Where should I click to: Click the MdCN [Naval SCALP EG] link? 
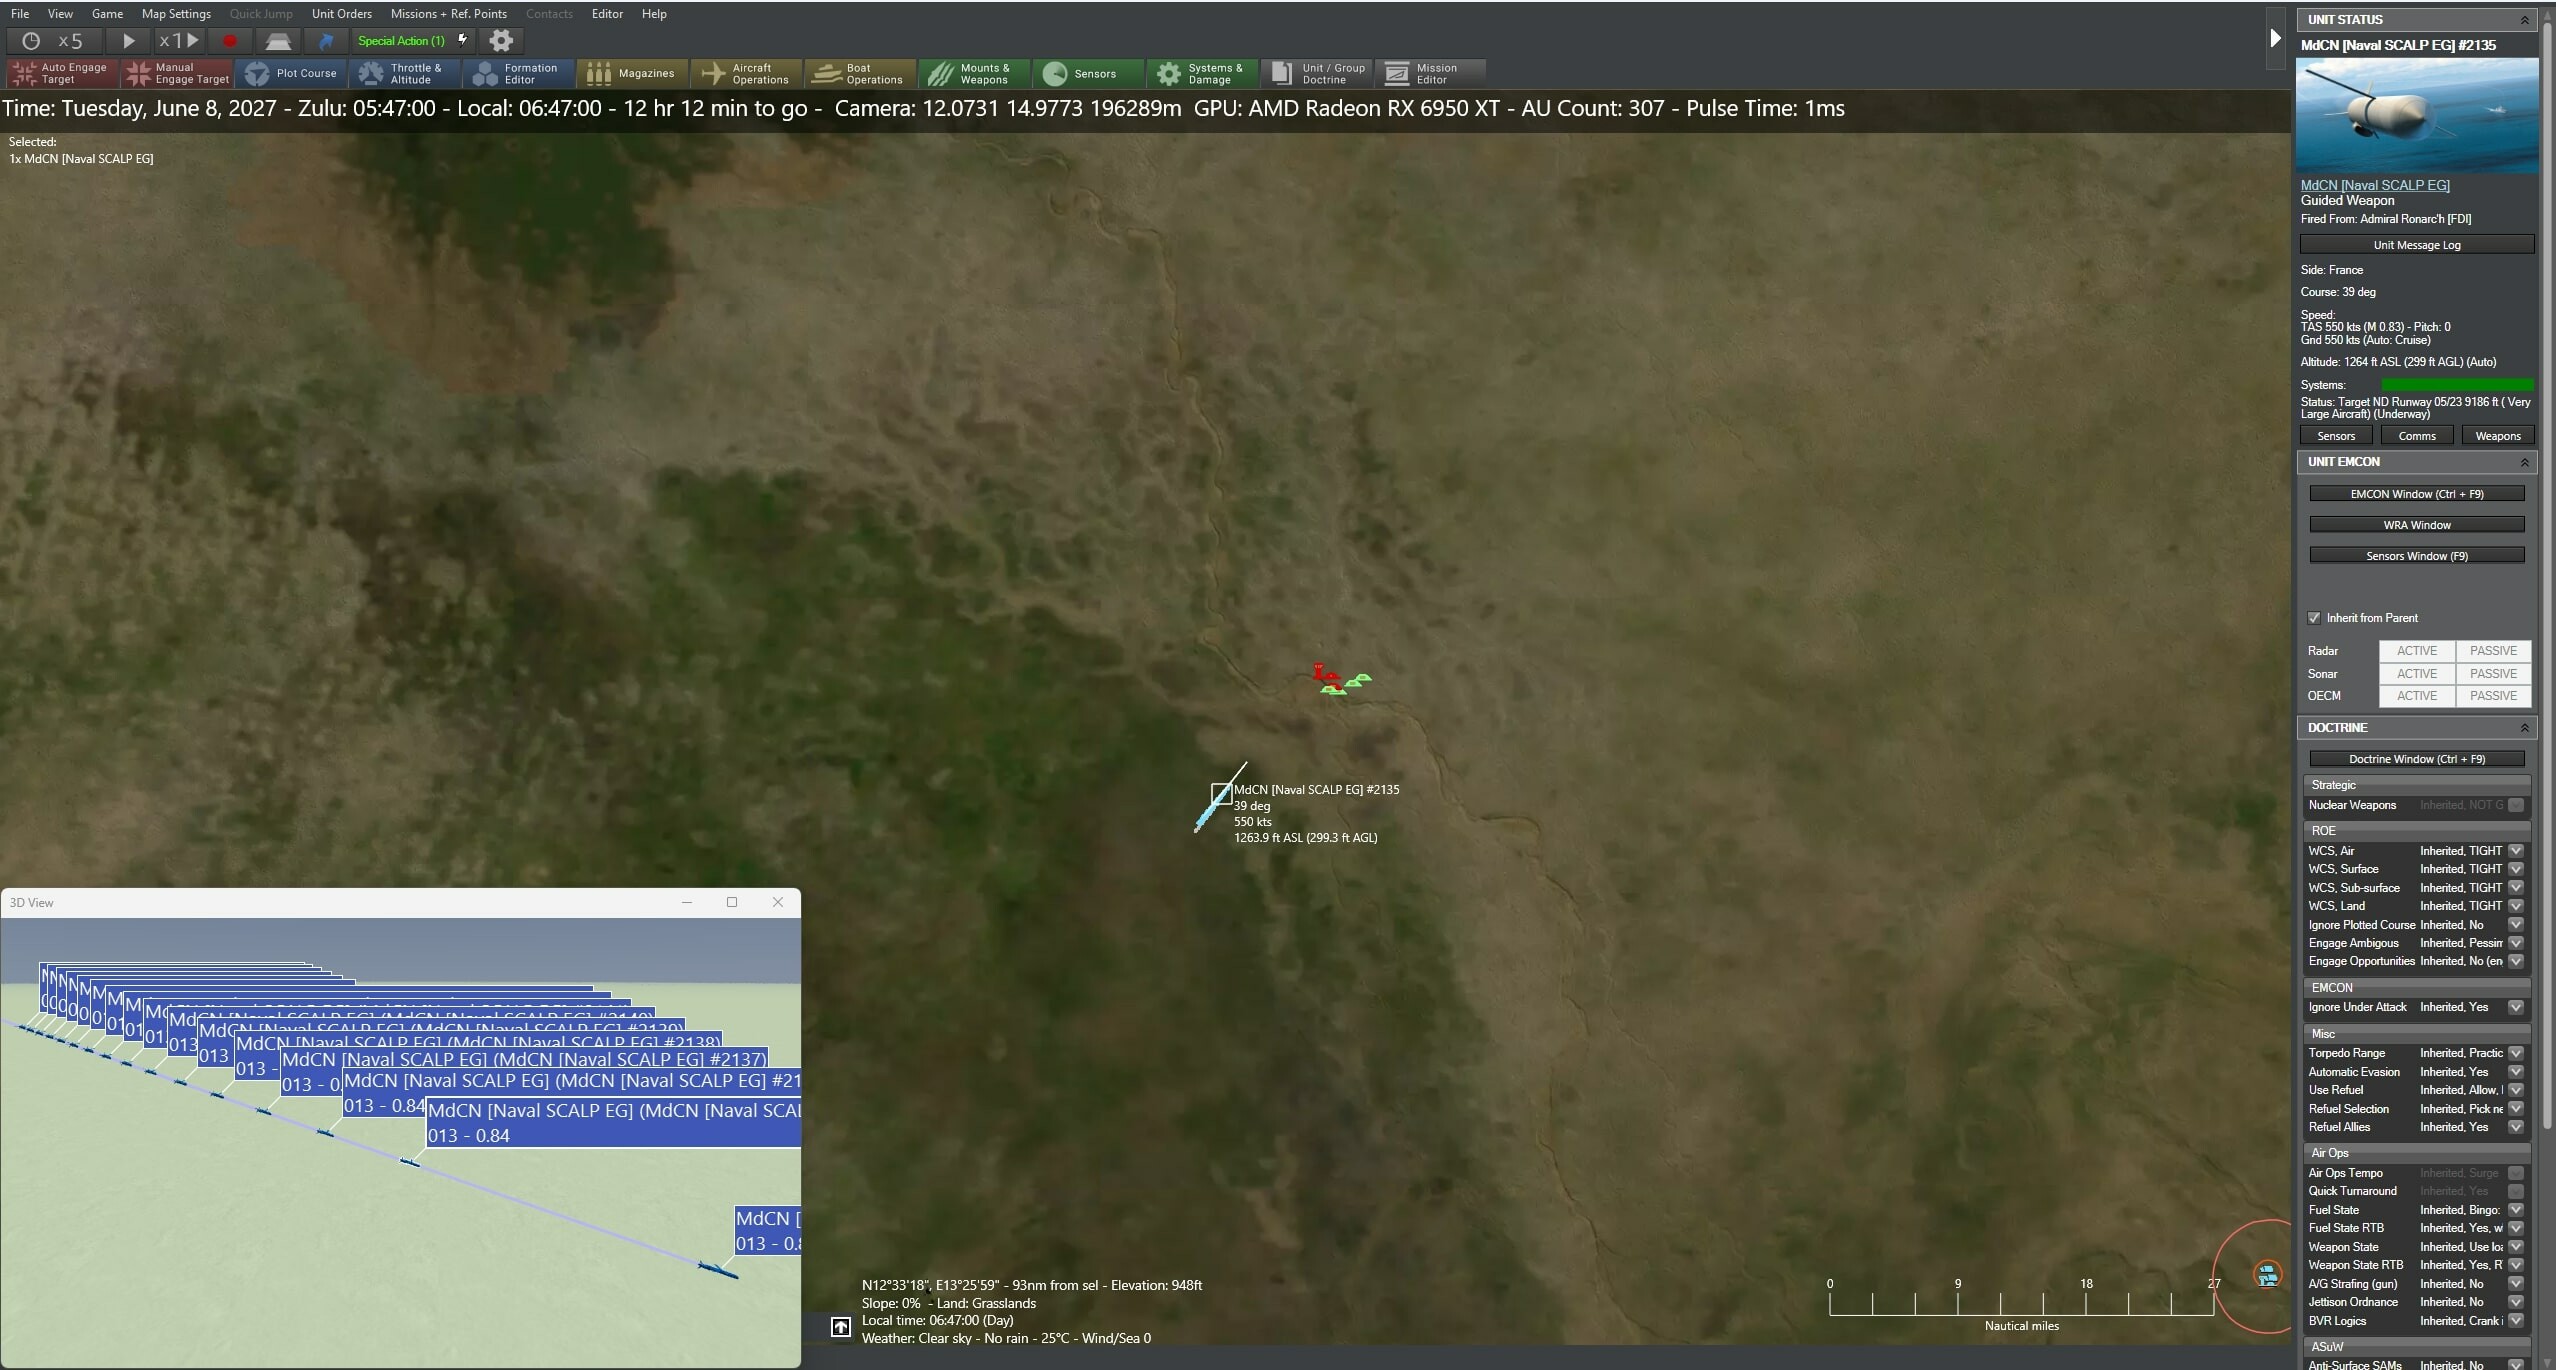coord(2376,184)
